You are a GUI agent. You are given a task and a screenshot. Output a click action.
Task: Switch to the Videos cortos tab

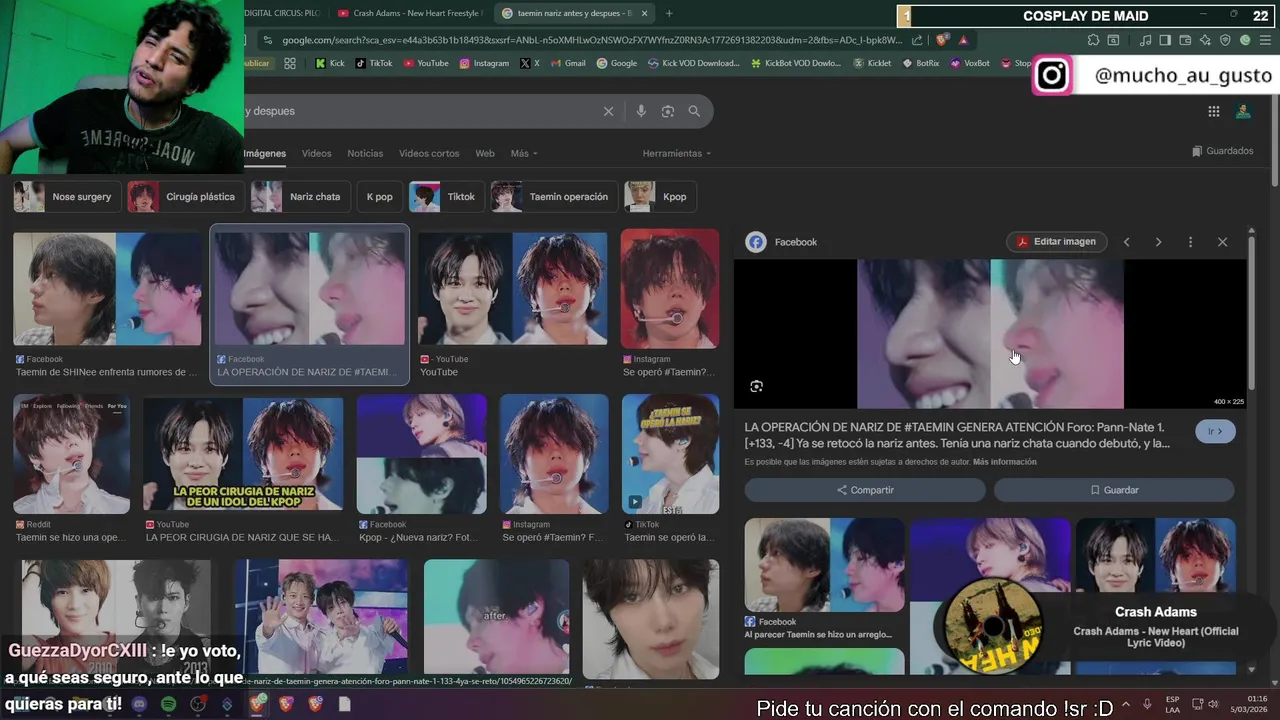click(429, 154)
